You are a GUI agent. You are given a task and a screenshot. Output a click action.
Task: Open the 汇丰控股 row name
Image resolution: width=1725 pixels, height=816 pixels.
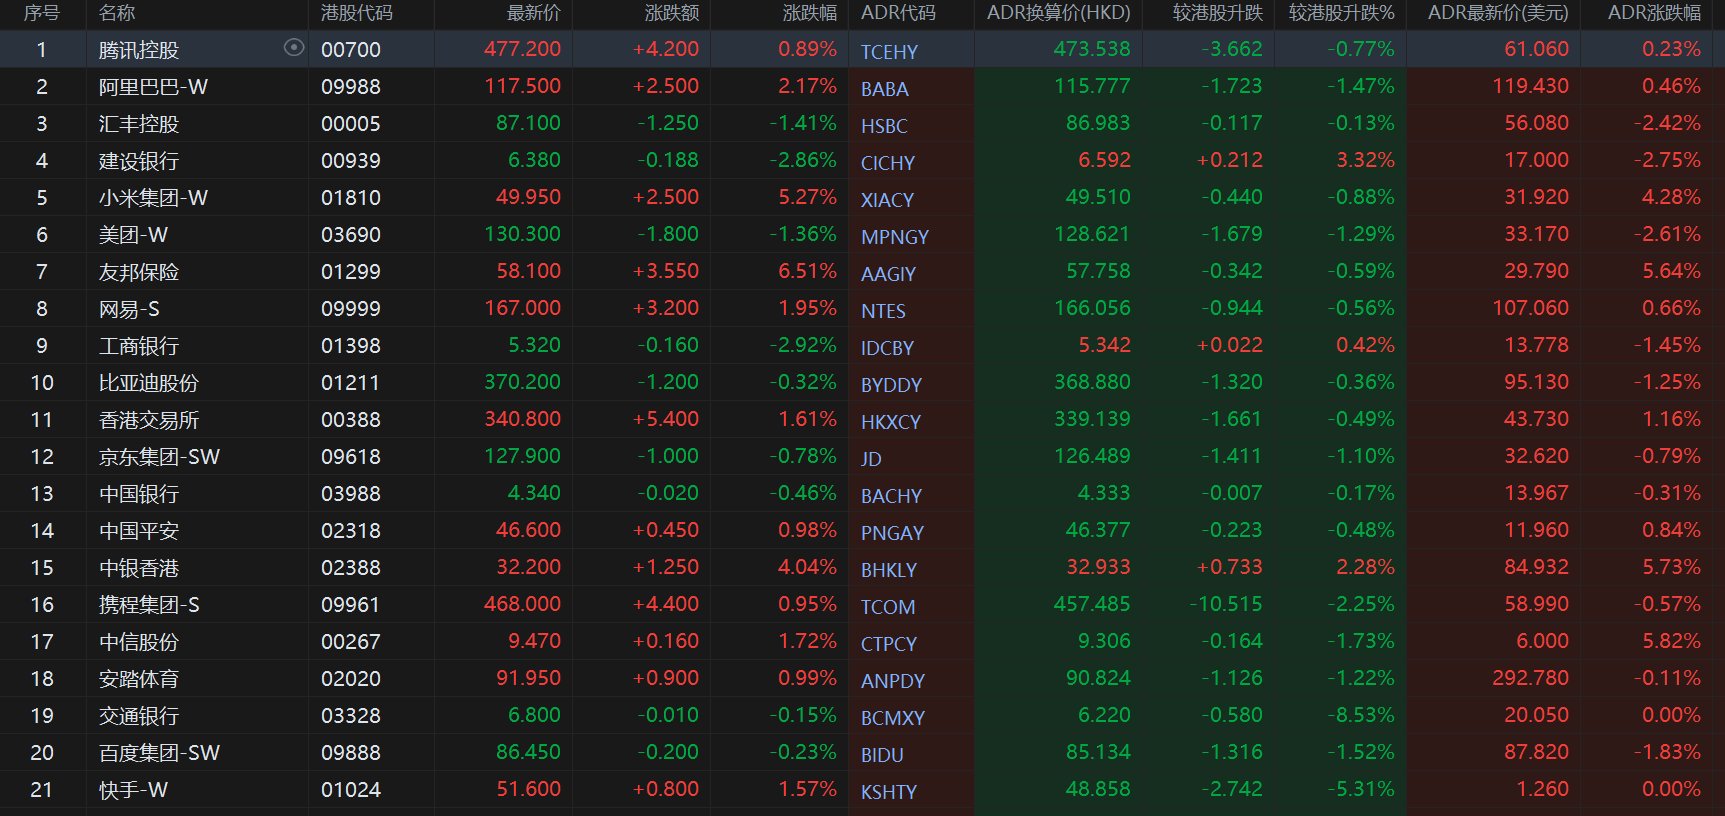coord(139,124)
